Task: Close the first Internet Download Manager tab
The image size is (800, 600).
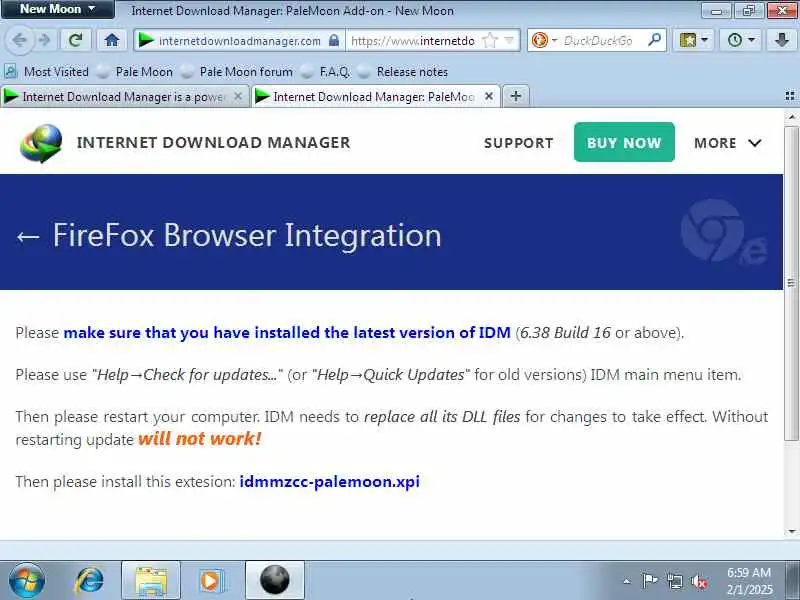Action: tap(238, 96)
